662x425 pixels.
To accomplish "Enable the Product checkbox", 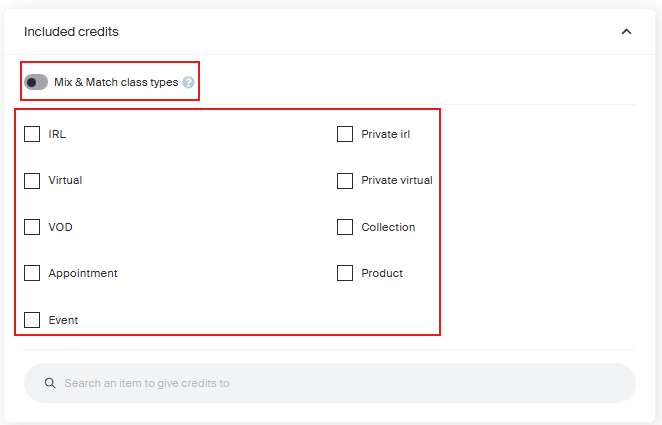I will coord(345,273).
